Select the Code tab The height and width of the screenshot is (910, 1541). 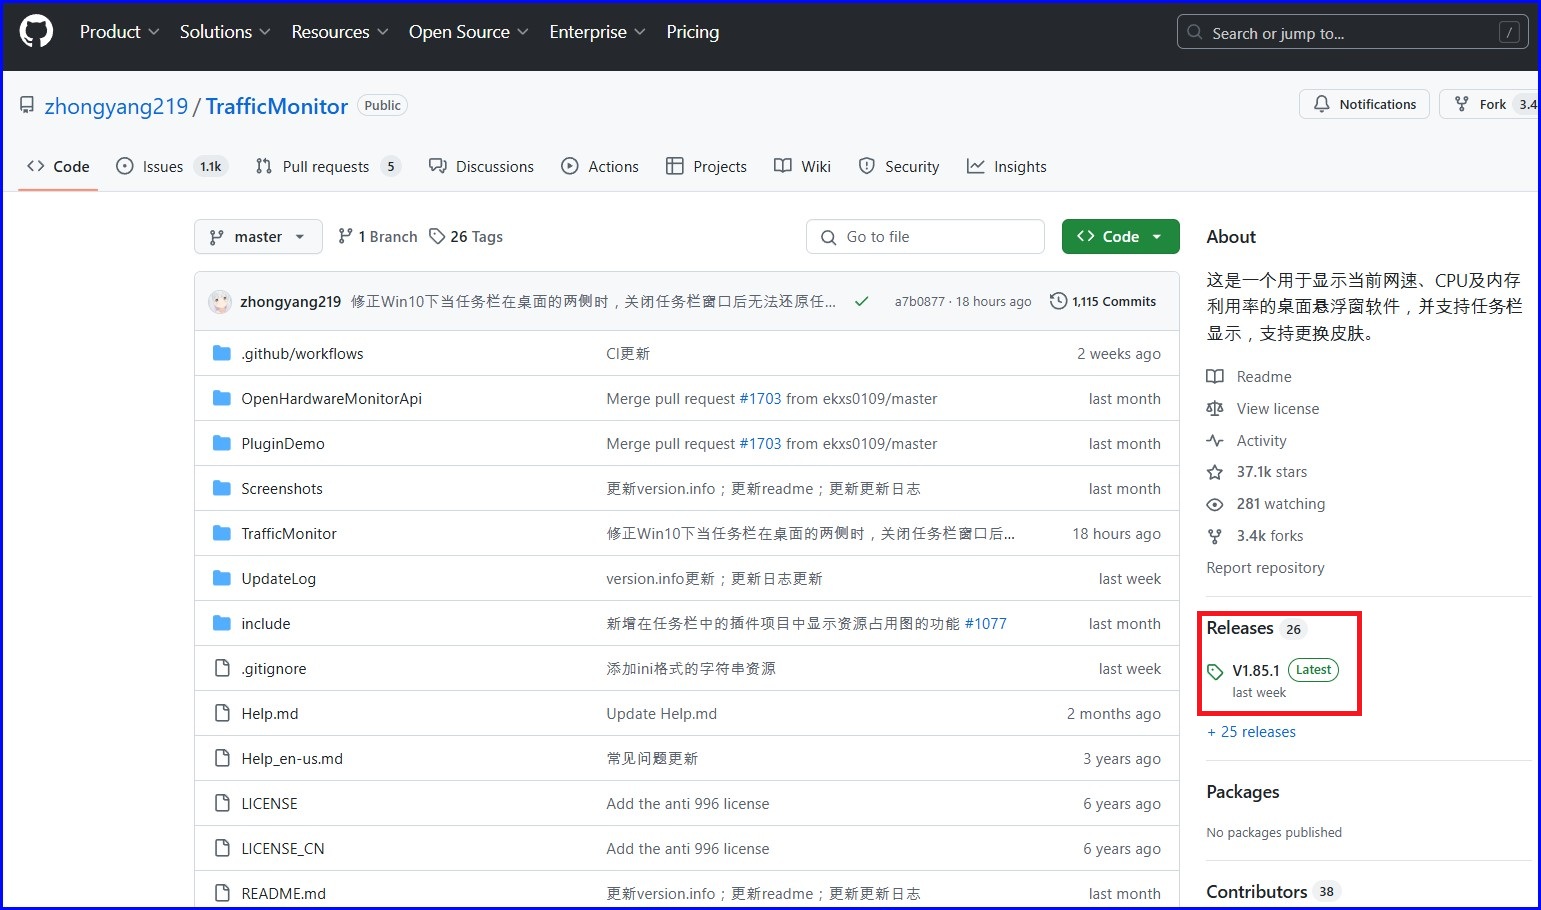(58, 166)
